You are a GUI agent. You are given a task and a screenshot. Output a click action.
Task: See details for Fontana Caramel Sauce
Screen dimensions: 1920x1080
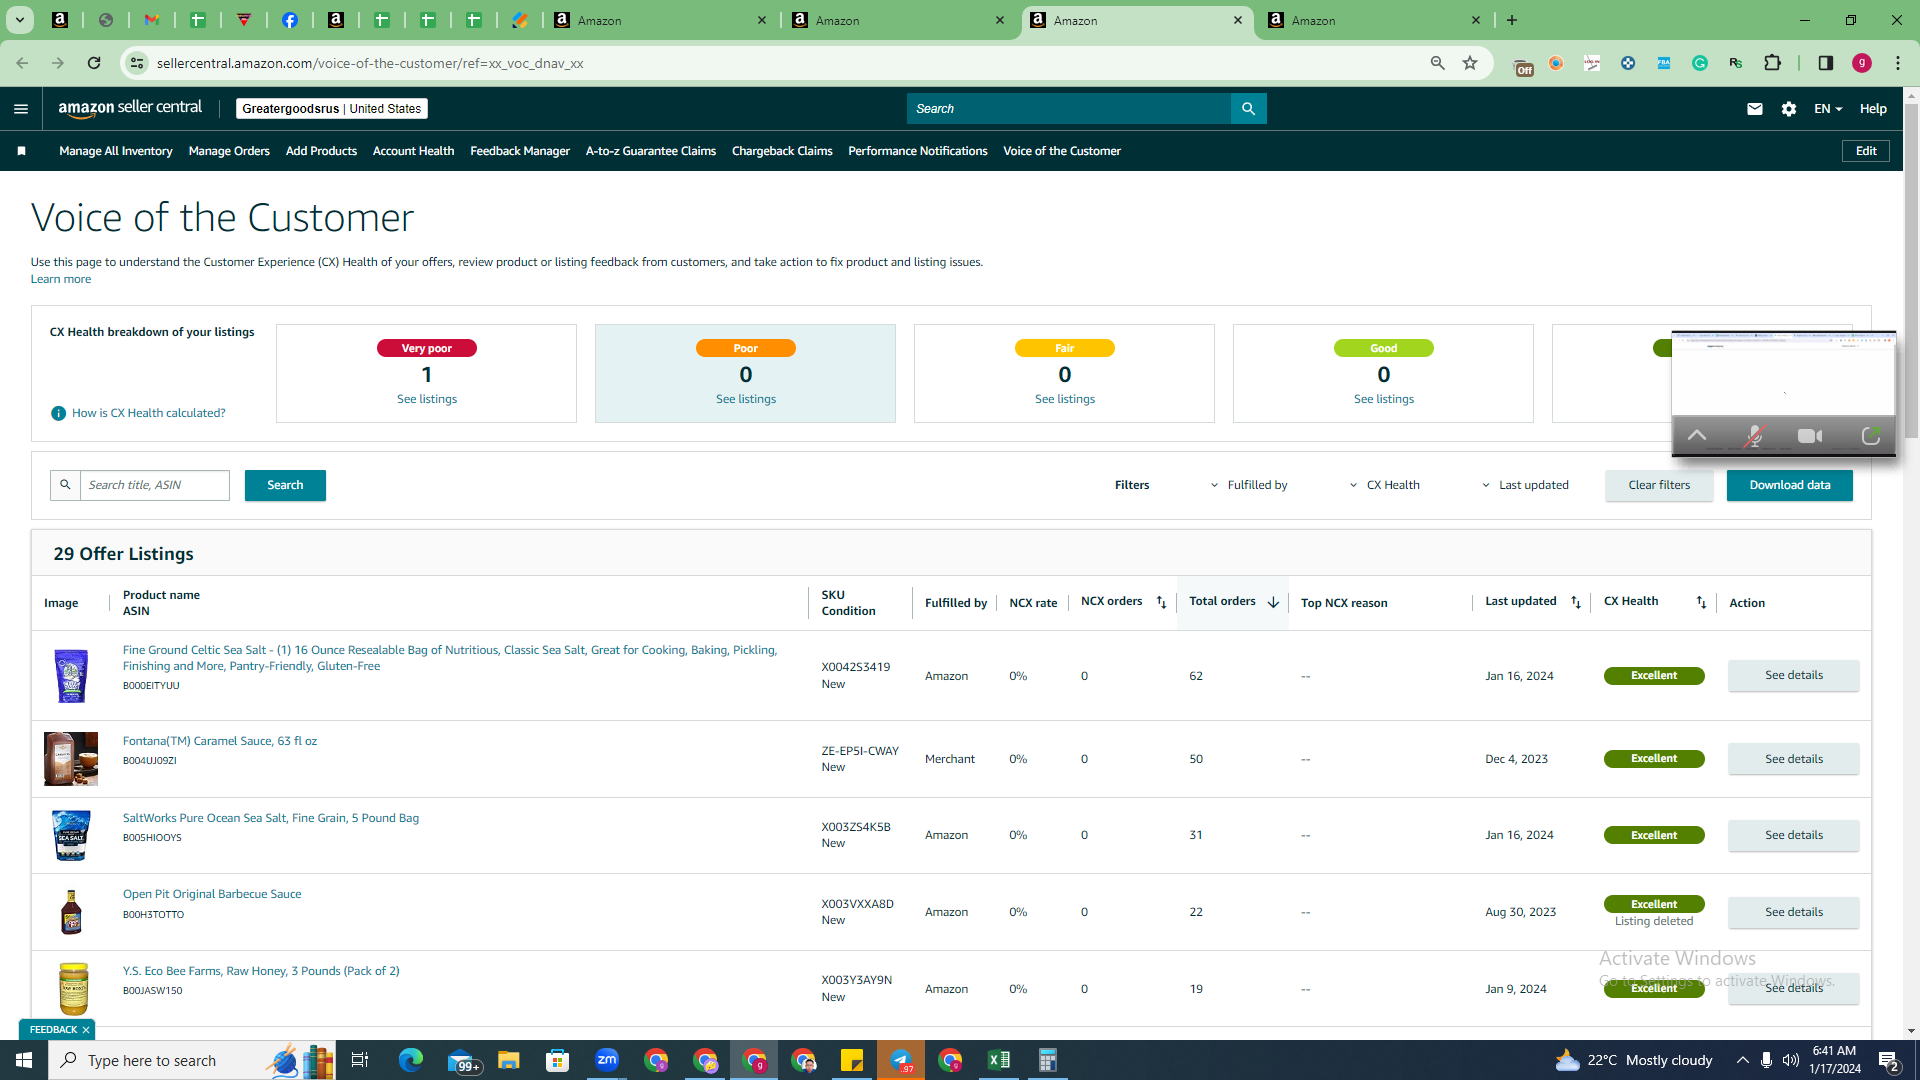(x=1794, y=759)
